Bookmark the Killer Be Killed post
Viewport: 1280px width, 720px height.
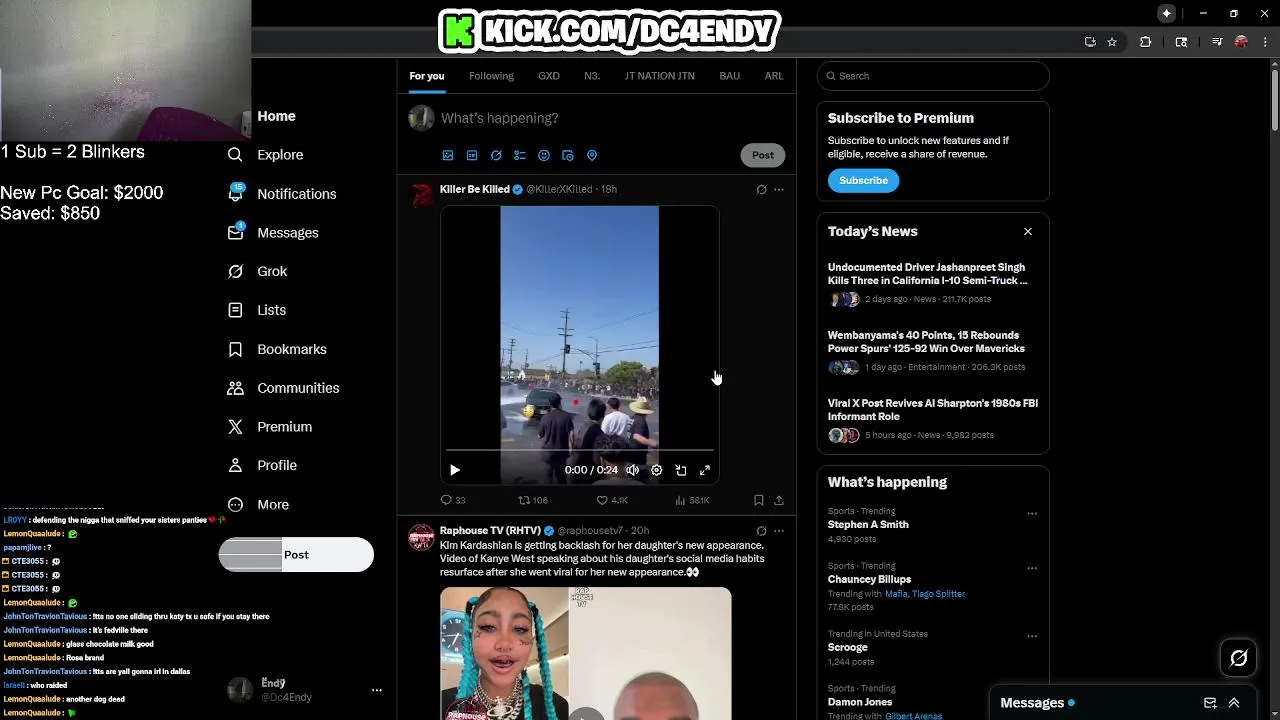[x=759, y=500]
